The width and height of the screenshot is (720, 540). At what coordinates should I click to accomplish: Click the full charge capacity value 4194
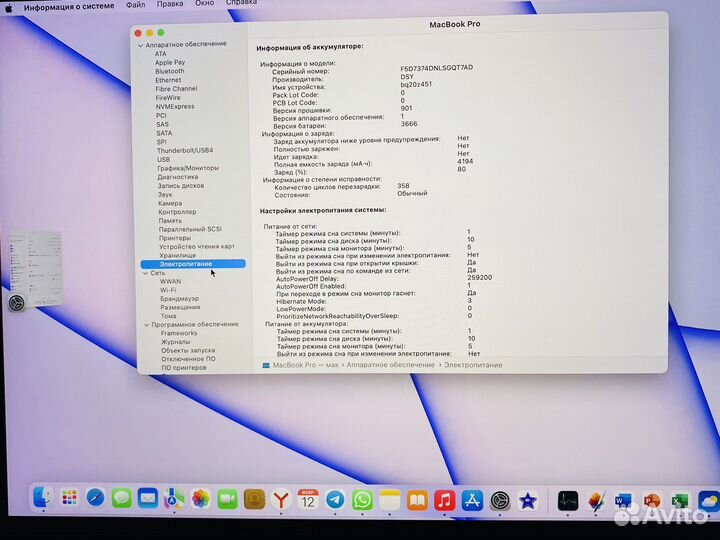(465, 162)
